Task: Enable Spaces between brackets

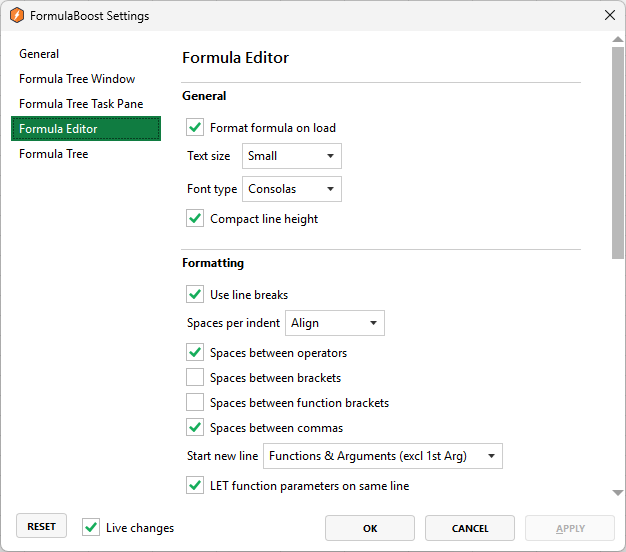Action: 195,378
